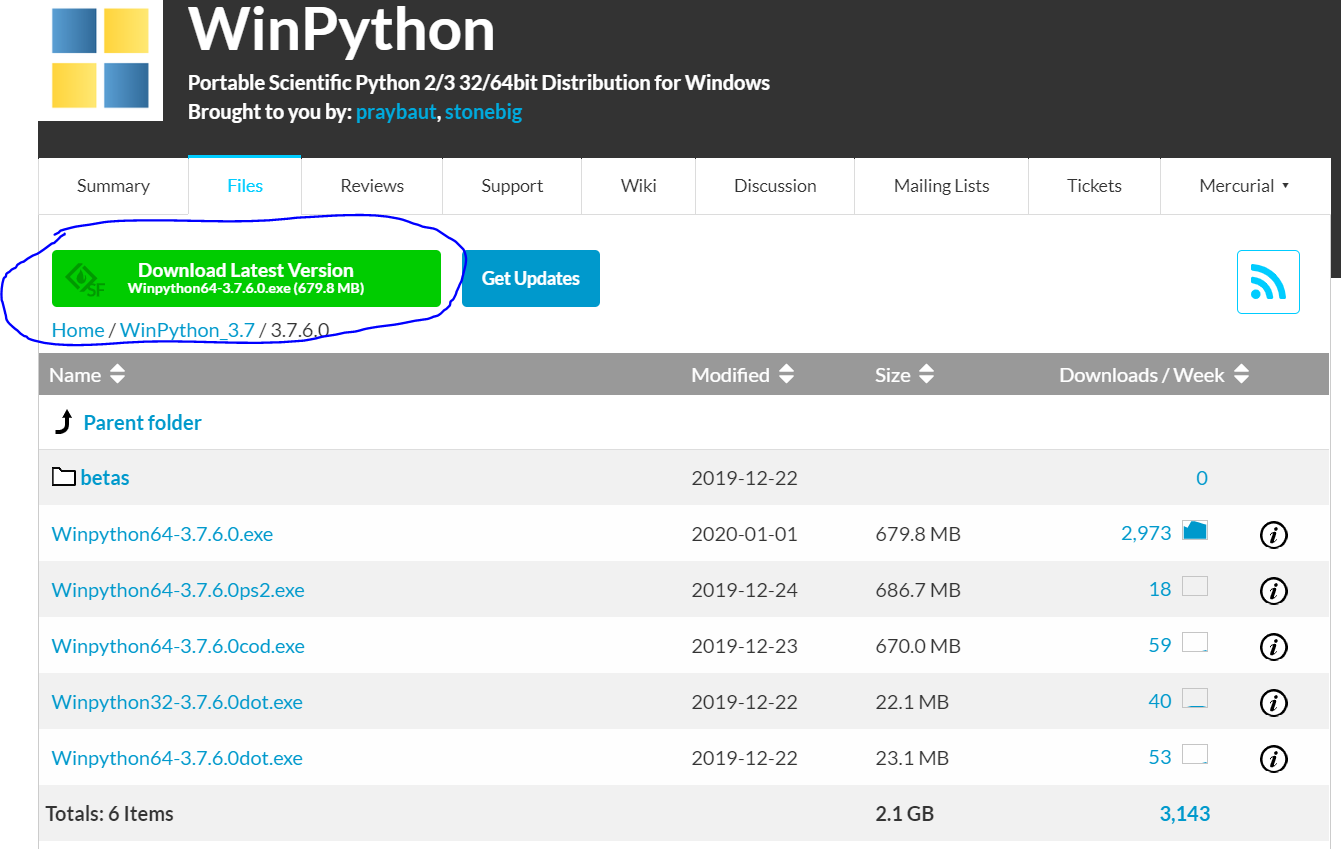The image size is (1341, 849).
Task: Sort files by Modified date
Action: point(742,374)
